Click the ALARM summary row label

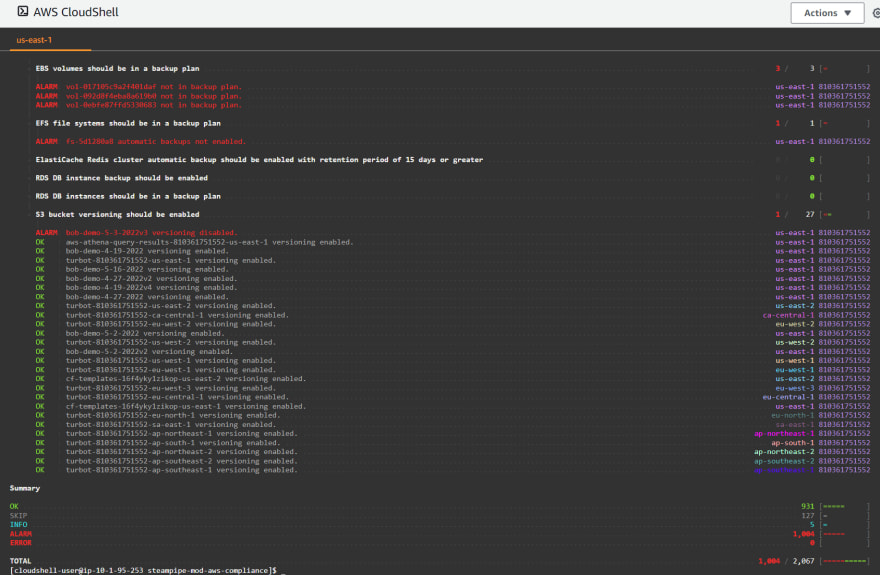click(21, 534)
